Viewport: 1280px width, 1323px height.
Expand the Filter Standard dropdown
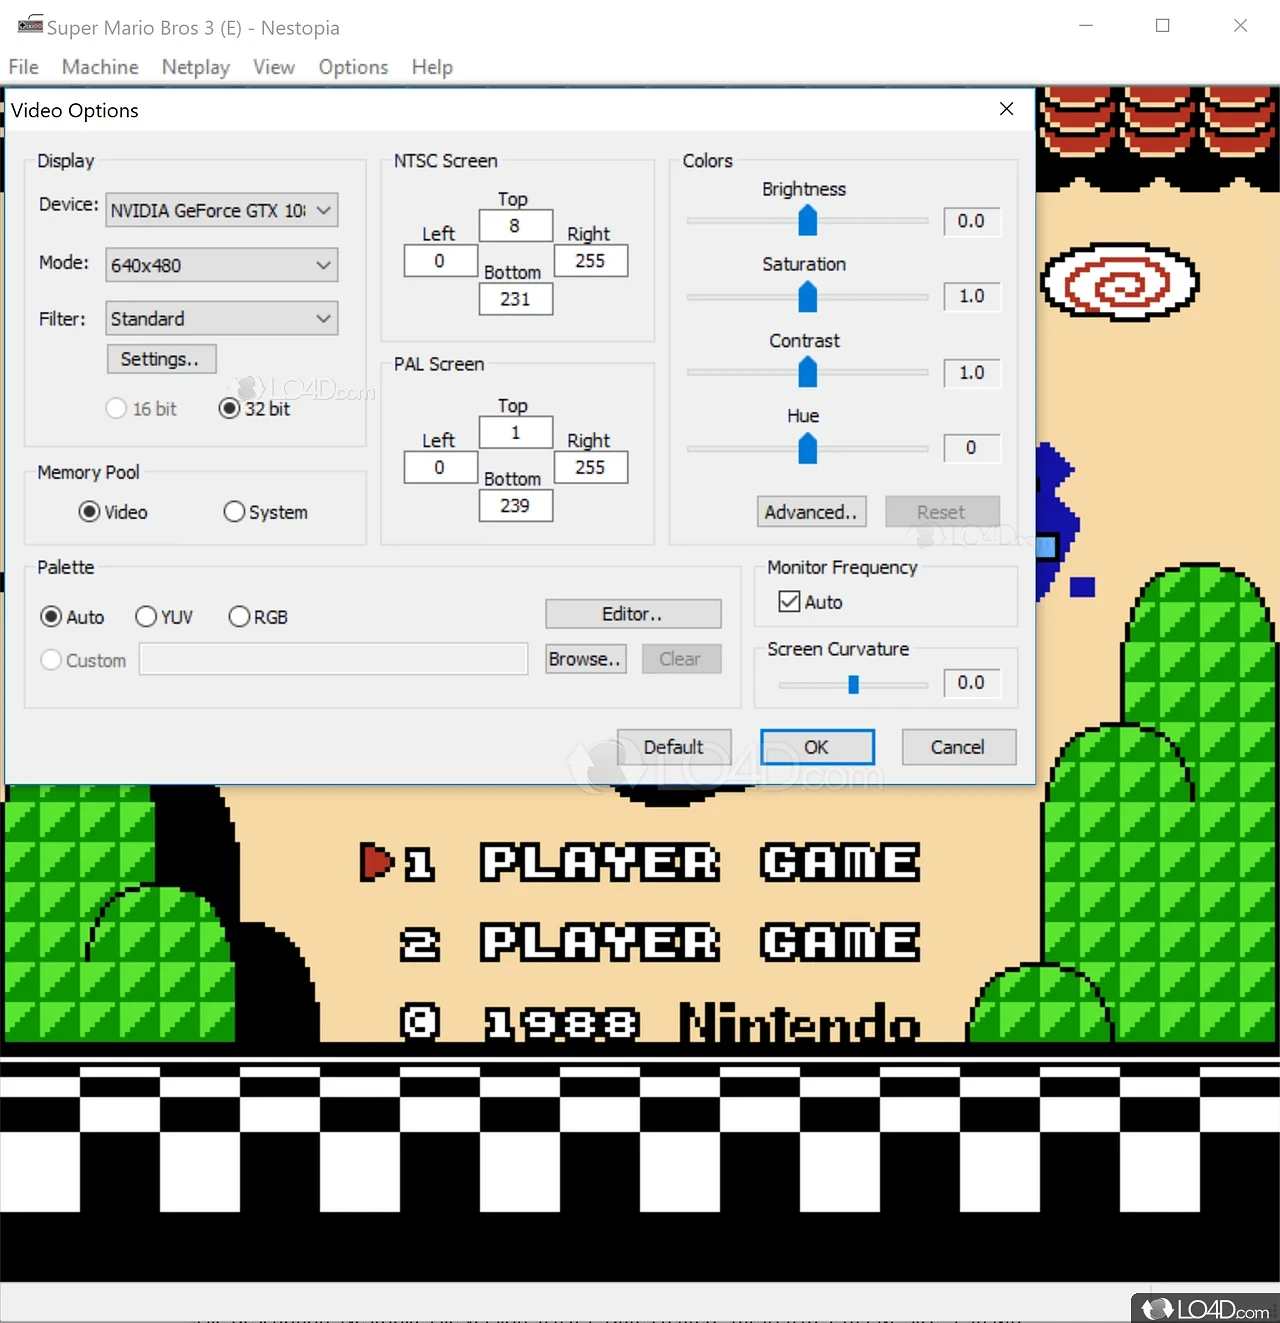[222, 318]
